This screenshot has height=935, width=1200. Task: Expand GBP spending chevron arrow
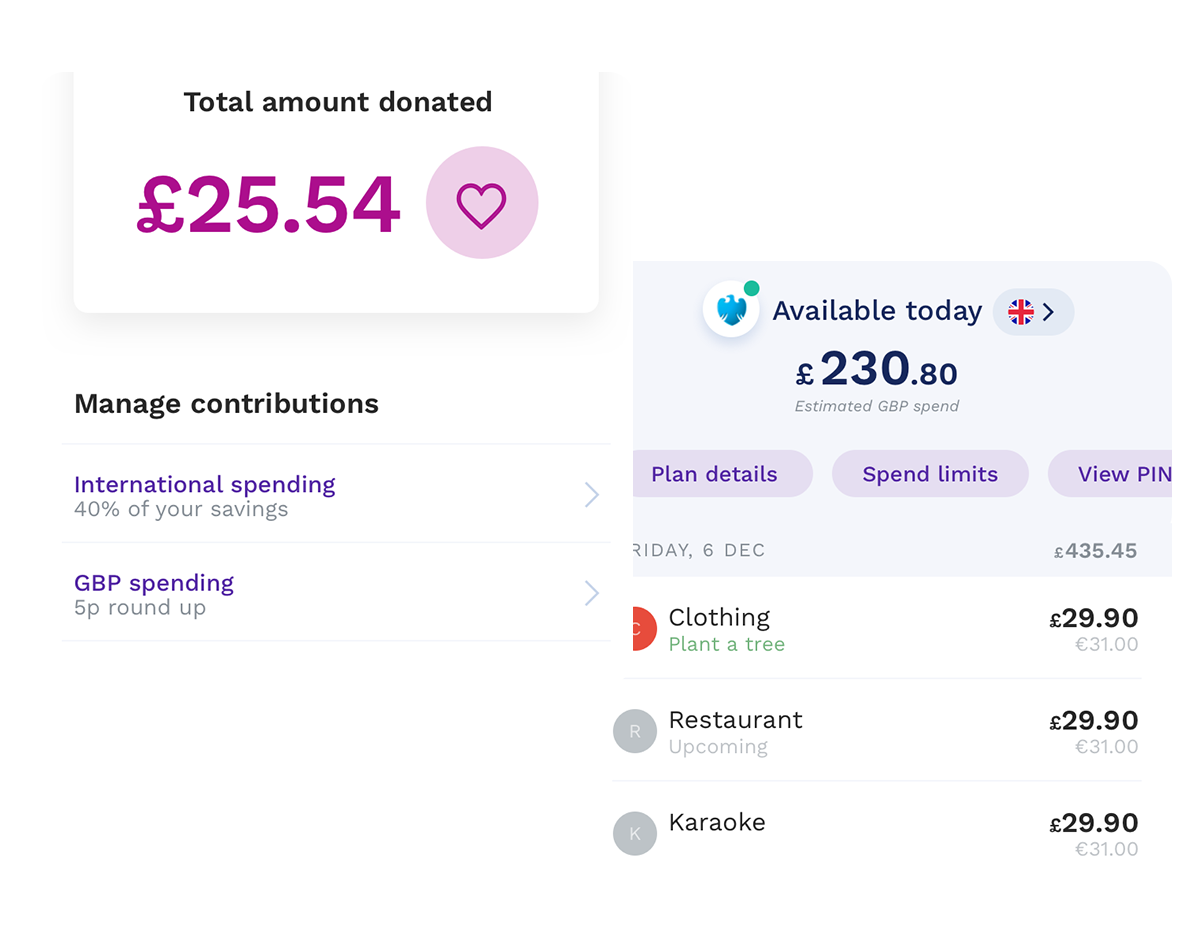point(592,593)
